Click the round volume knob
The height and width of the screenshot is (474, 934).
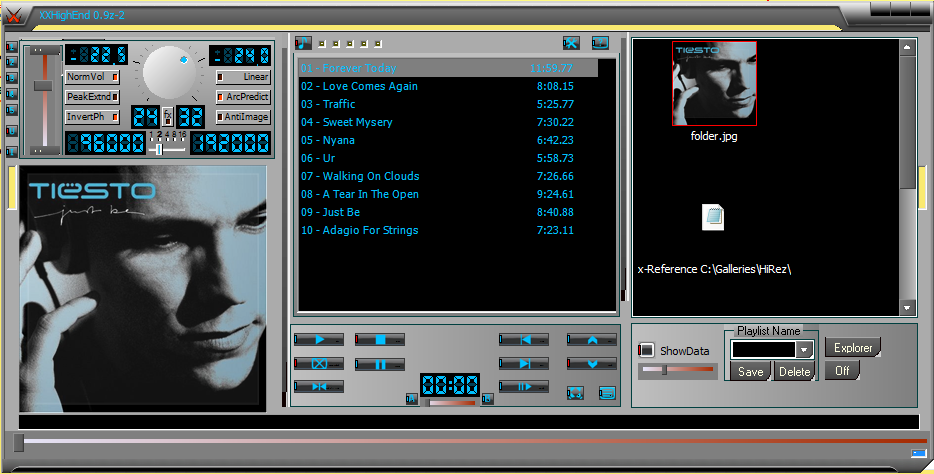click(169, 73)
